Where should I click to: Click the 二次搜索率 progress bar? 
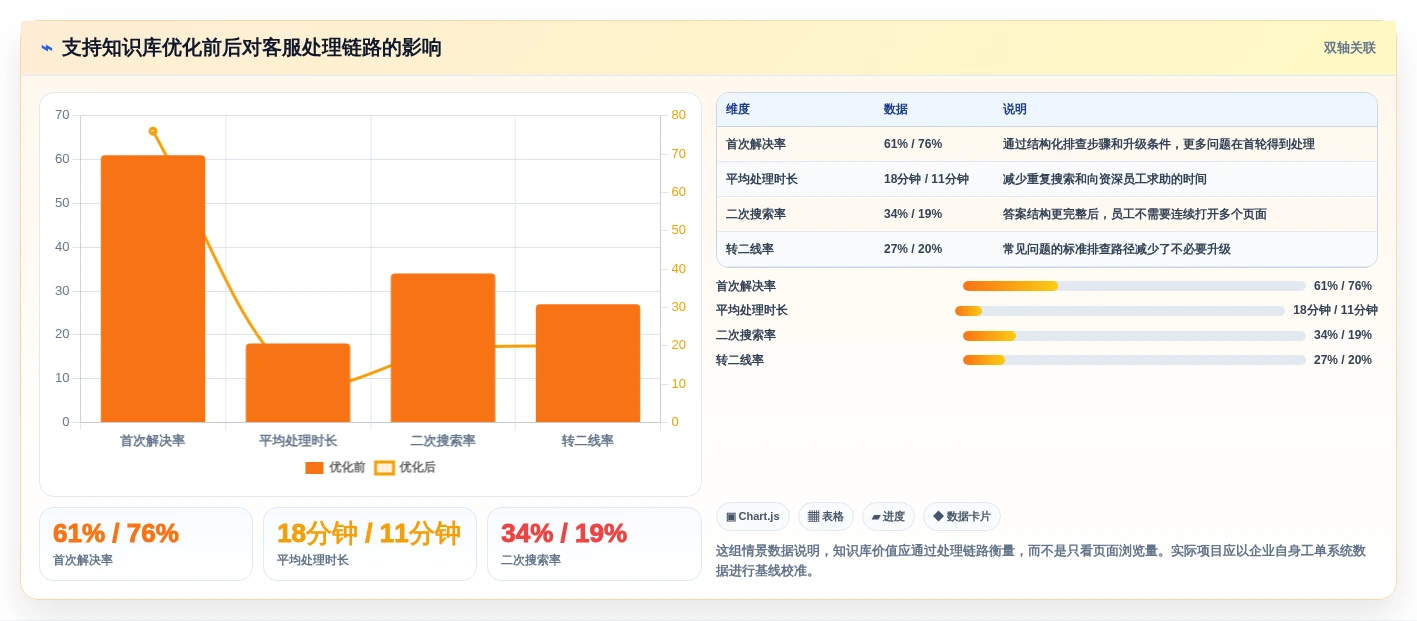pos(1134,336)
